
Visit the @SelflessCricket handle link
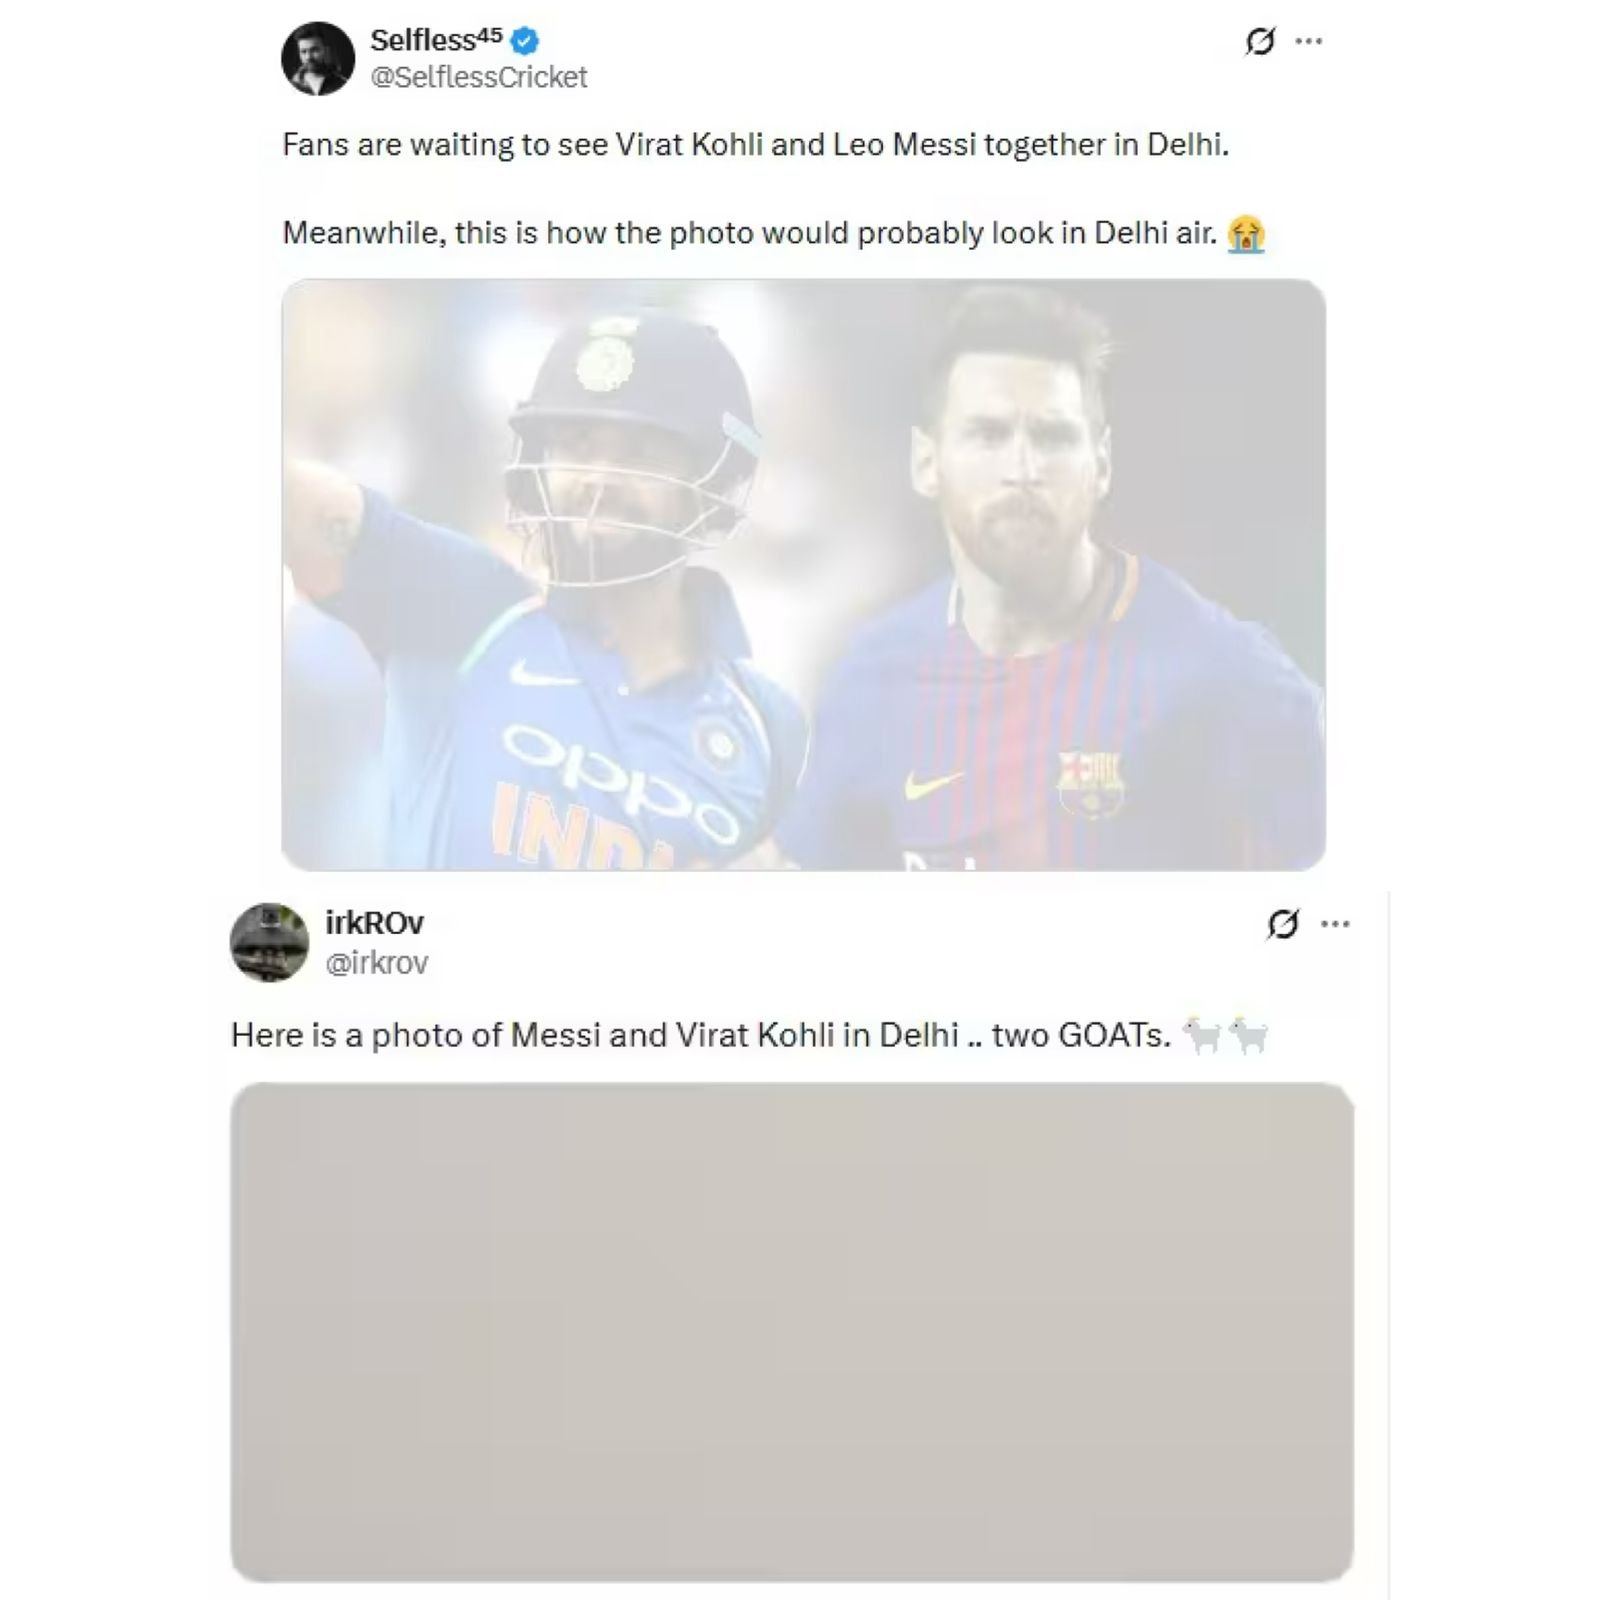pyautogui.click(x=479, y=77)
